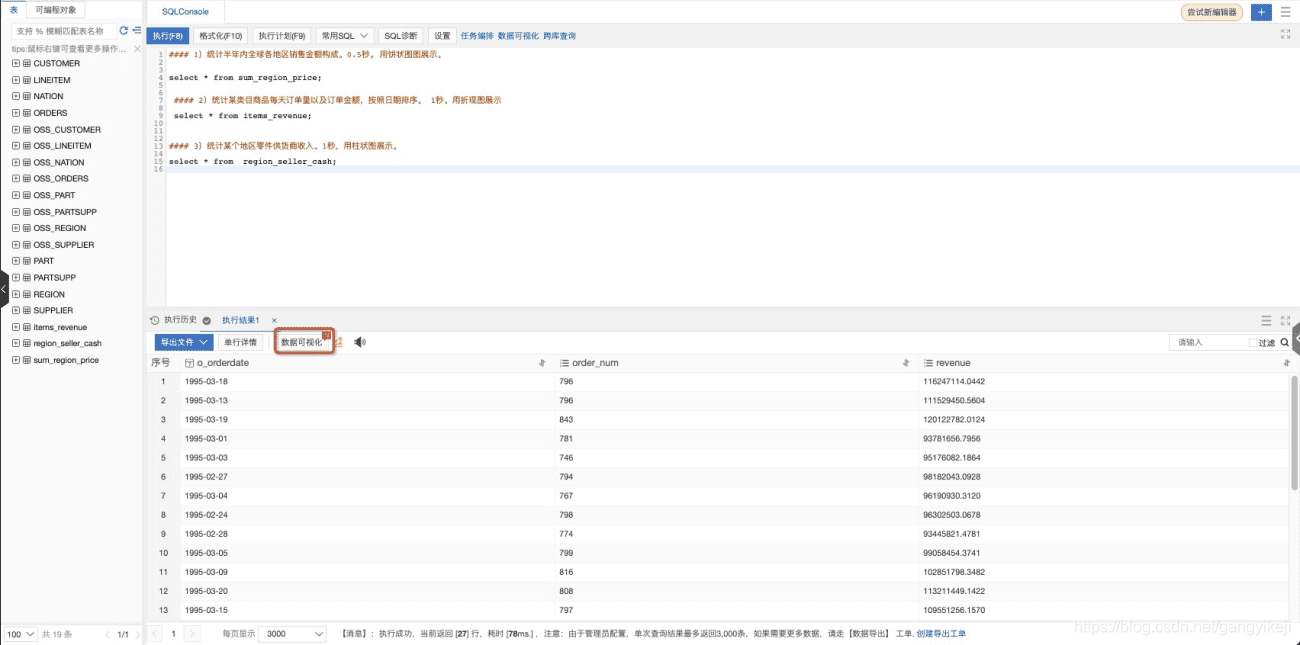Screen dimensions: 1300x645
Task: Expand the sum_region_price table node
Action: 16,360
